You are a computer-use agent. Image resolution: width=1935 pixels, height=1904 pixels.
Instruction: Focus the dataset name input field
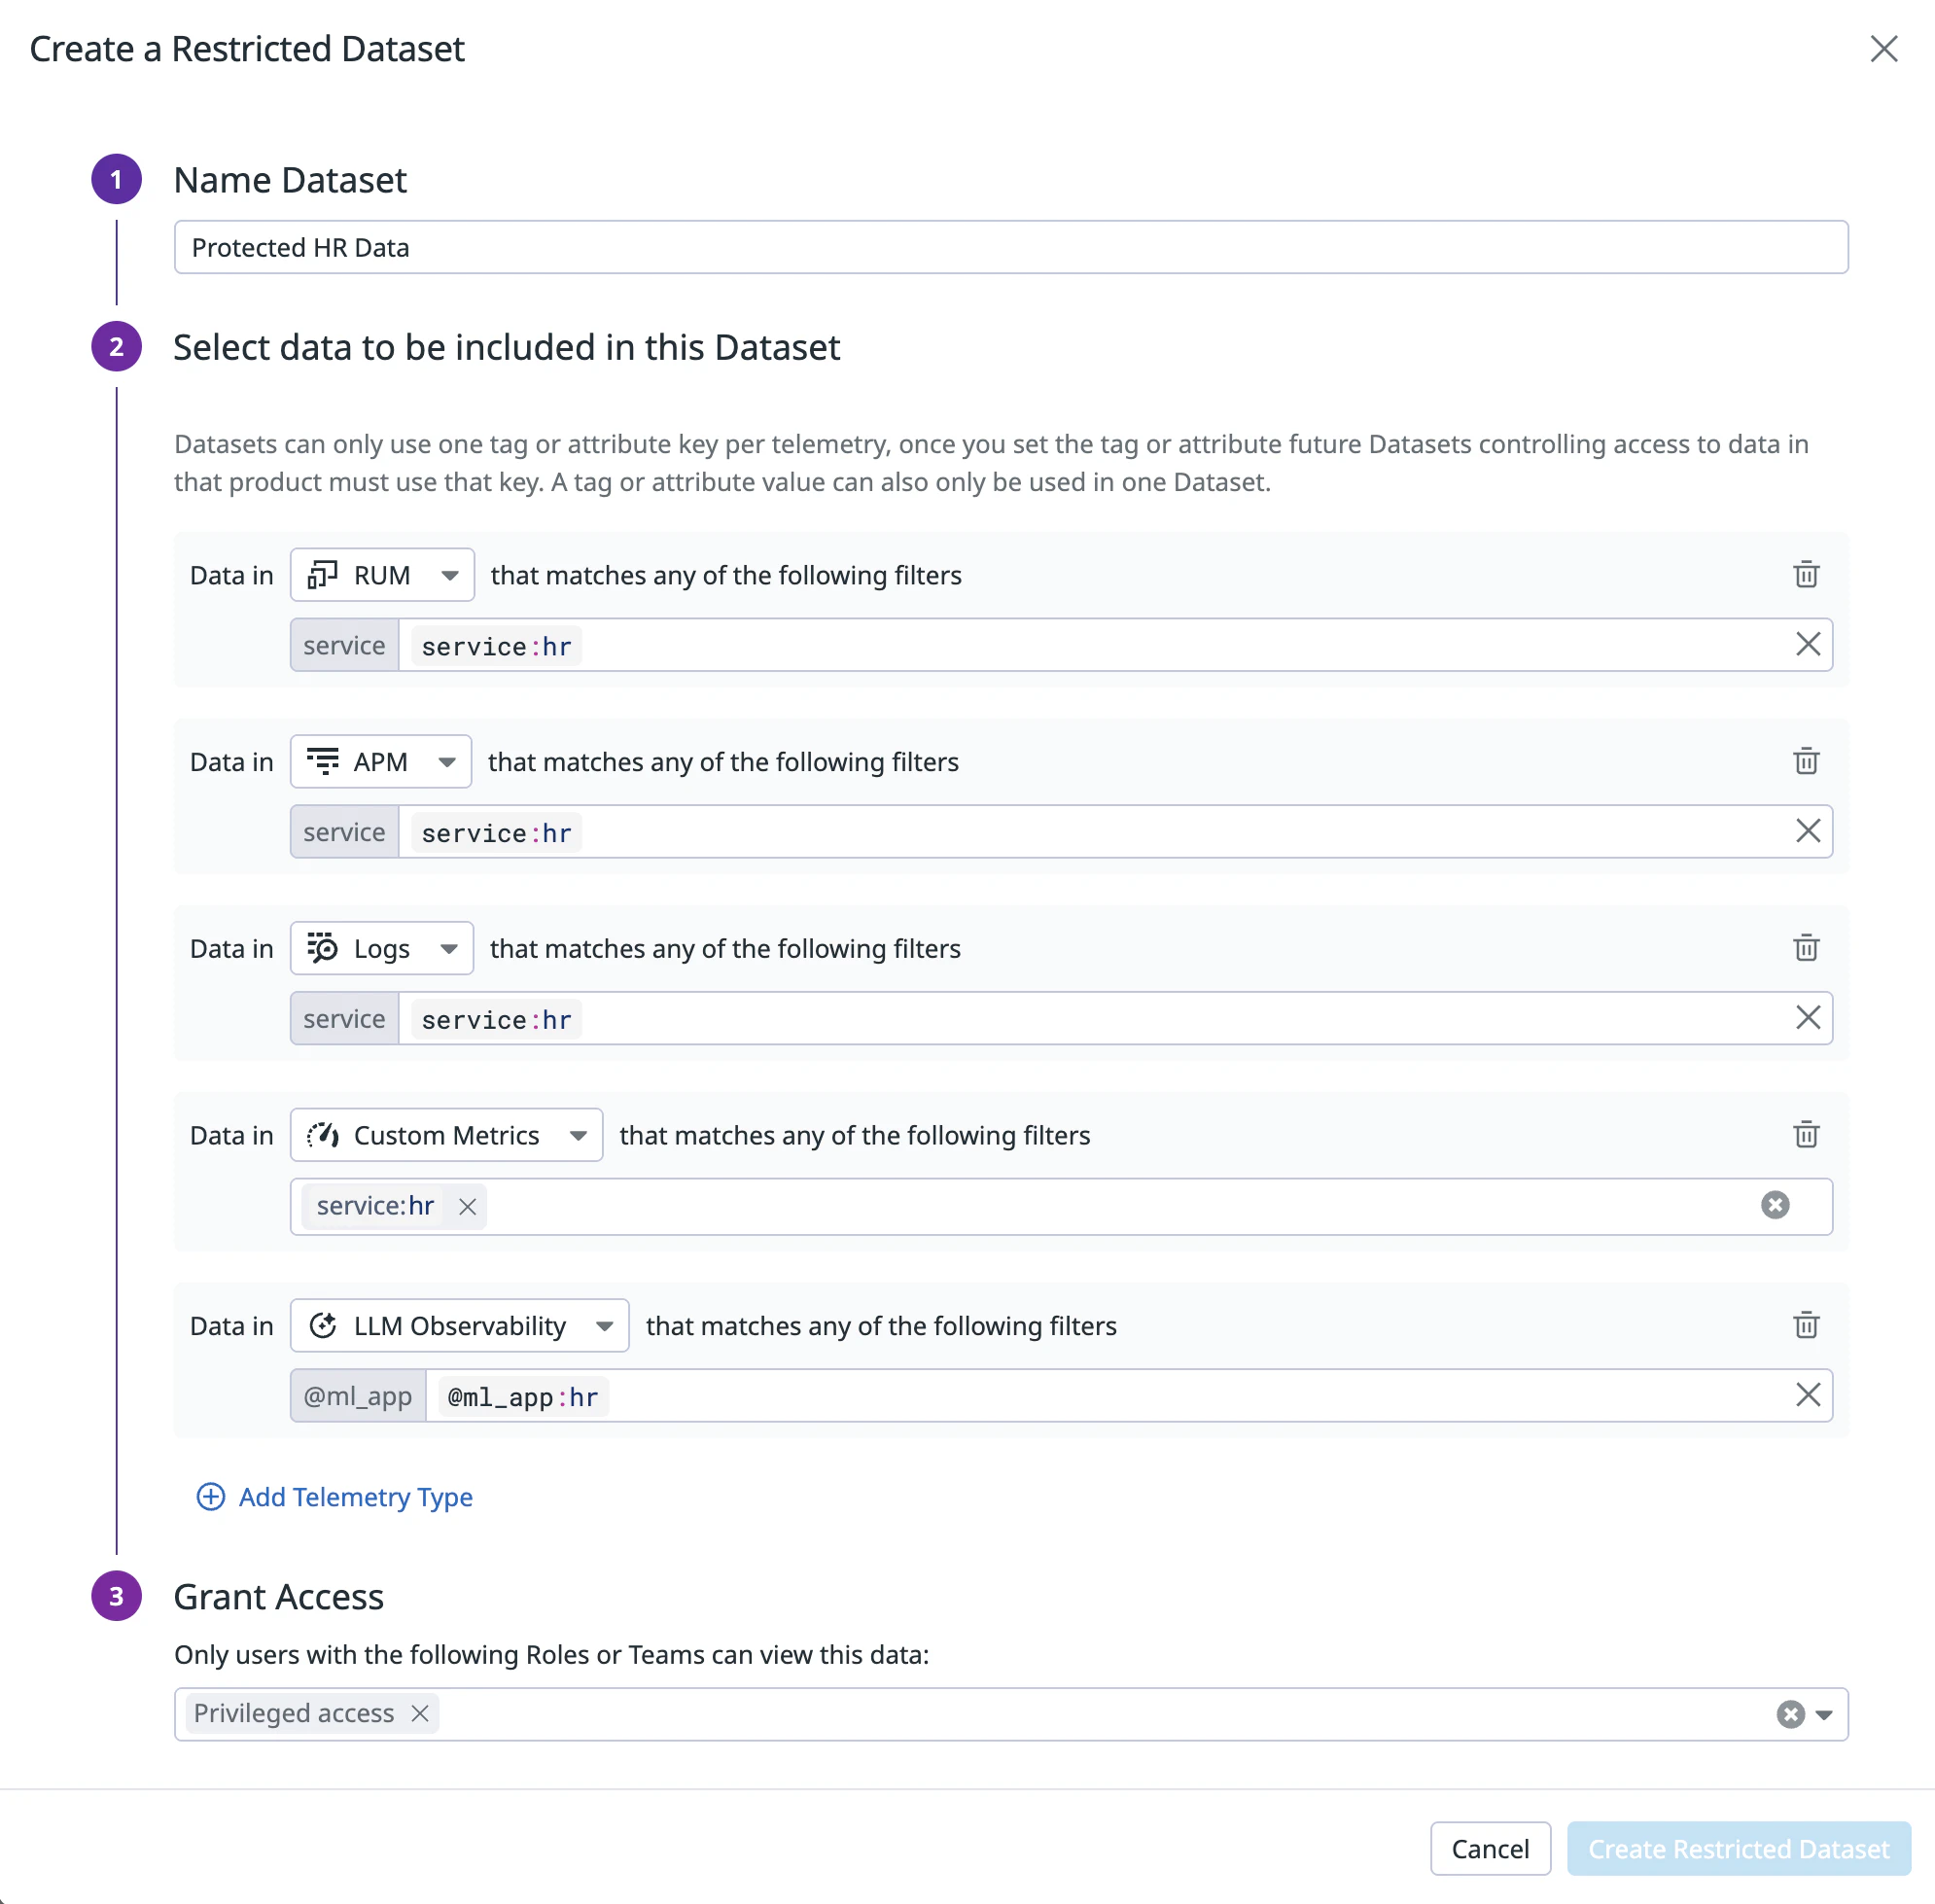click(x=1010, y=248)
